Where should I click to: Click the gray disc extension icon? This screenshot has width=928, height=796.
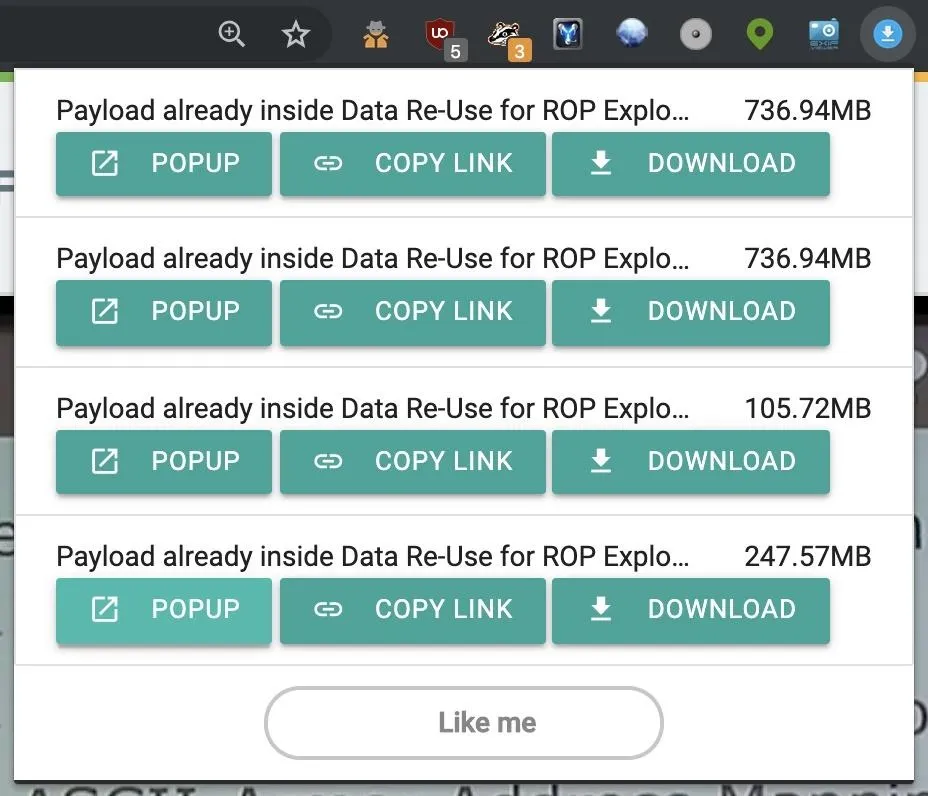[x=695, y=34]
